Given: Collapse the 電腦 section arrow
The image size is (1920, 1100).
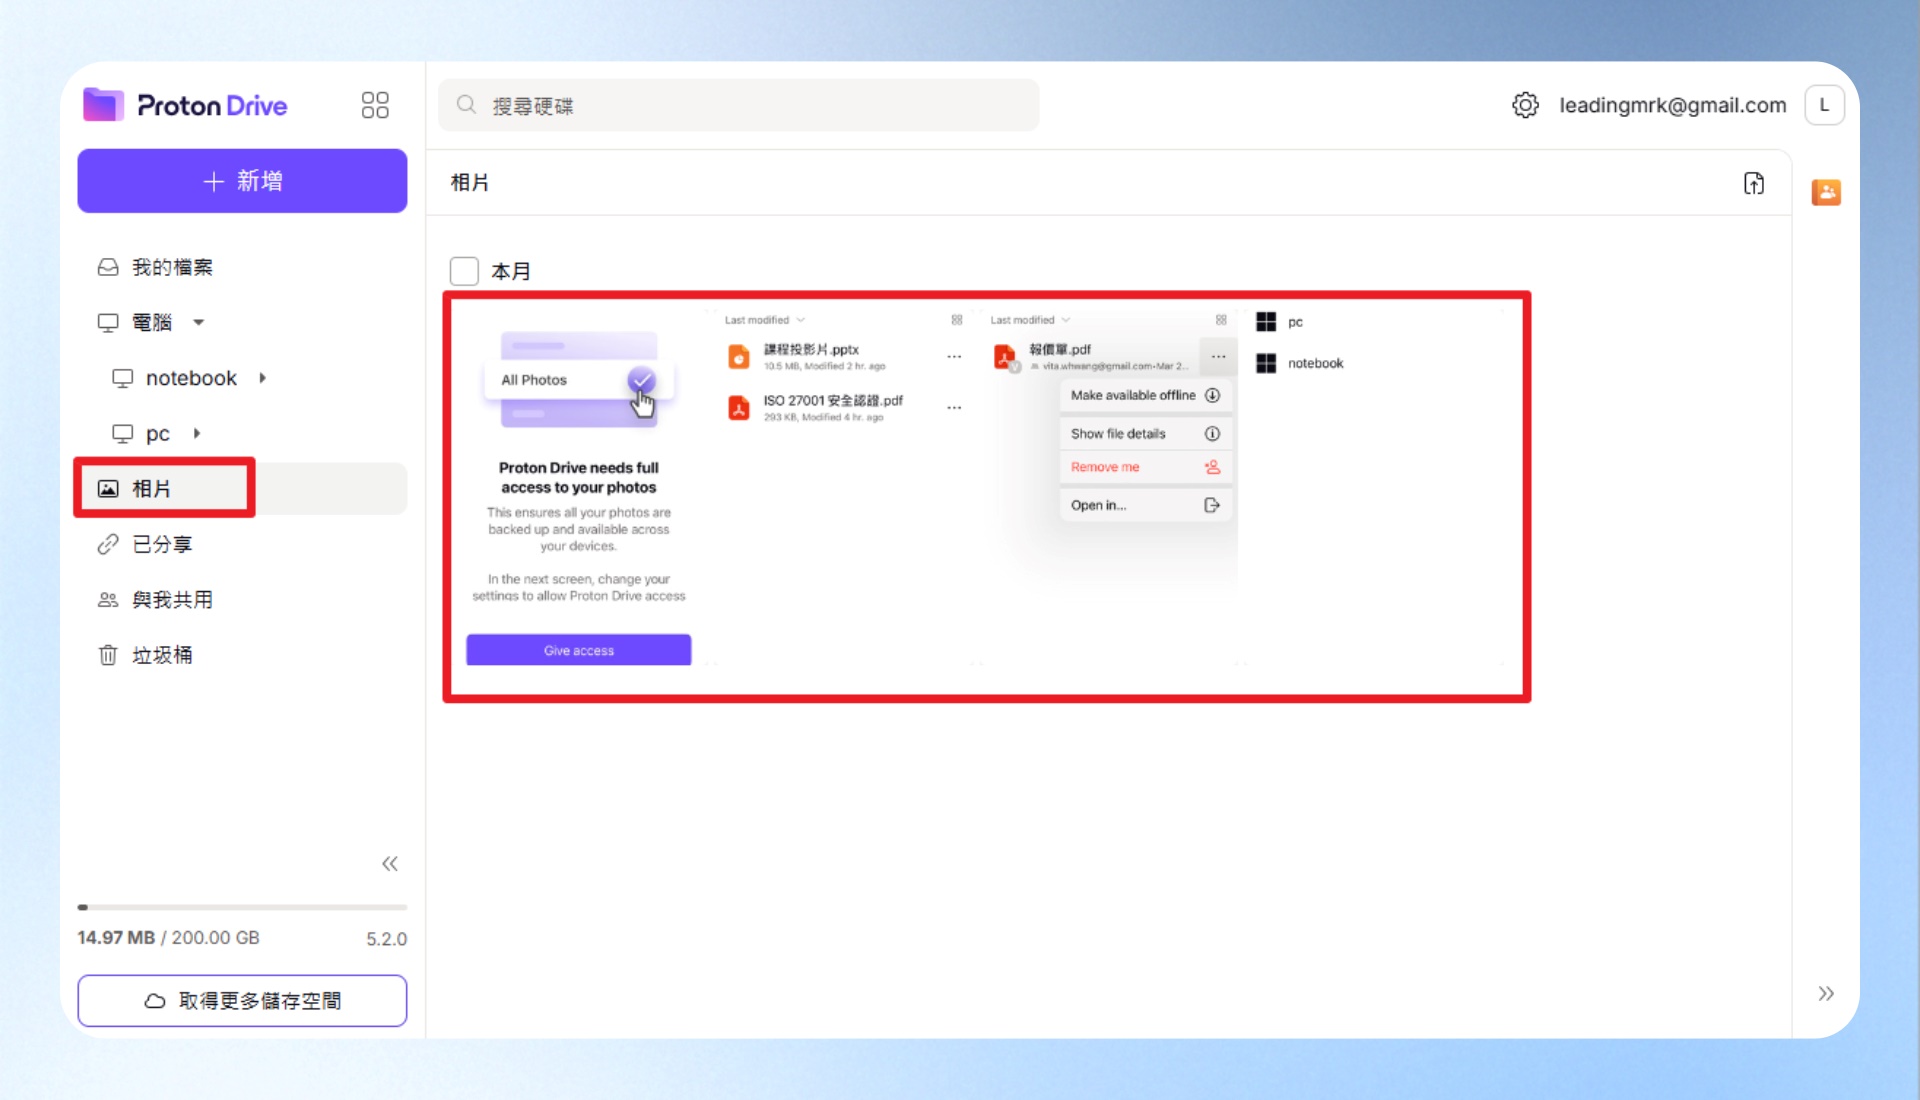Looking at the screenshot, I should pyautogui.click(x=199, y=322).
